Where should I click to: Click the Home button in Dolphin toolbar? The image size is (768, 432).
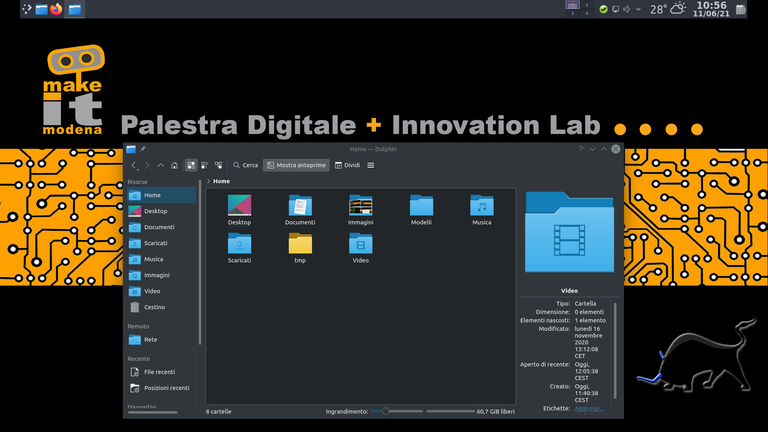[174, 165]
